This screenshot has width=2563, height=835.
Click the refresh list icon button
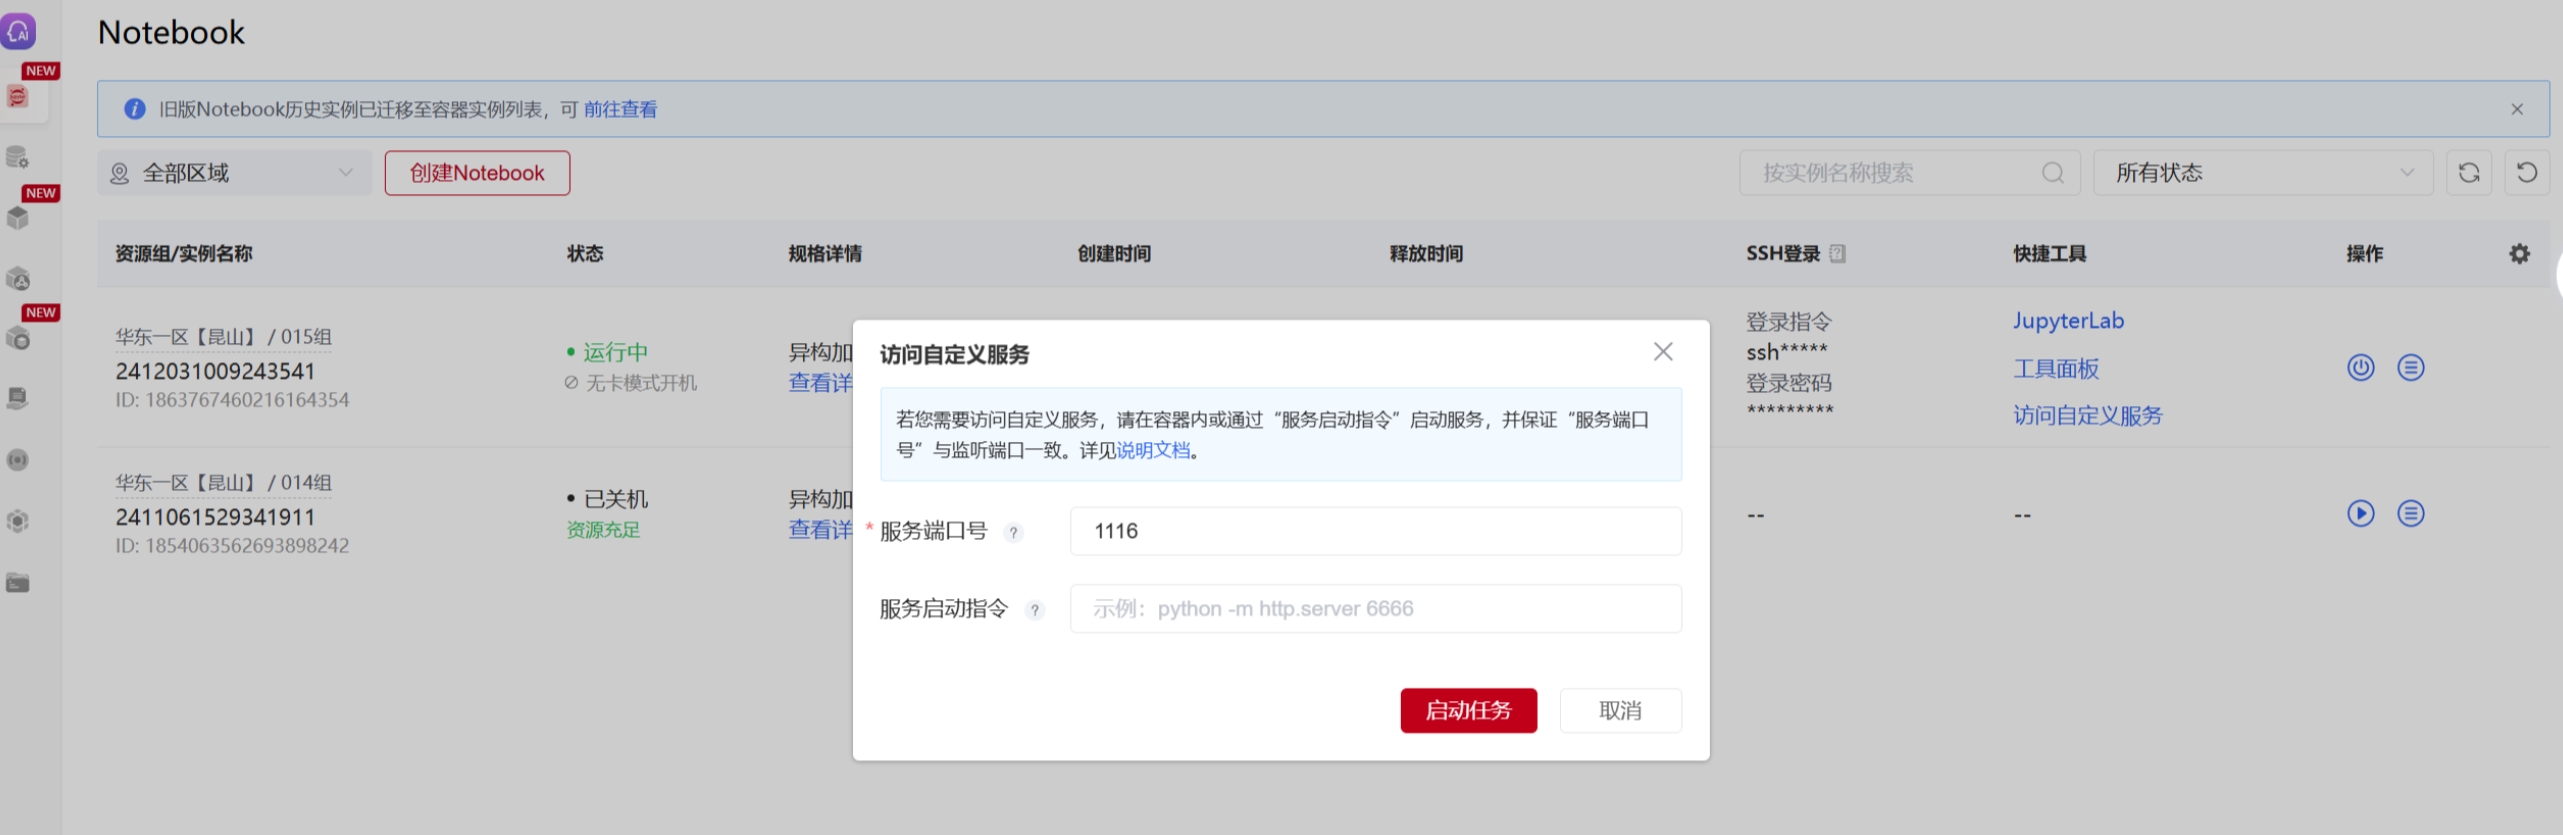2468,173
